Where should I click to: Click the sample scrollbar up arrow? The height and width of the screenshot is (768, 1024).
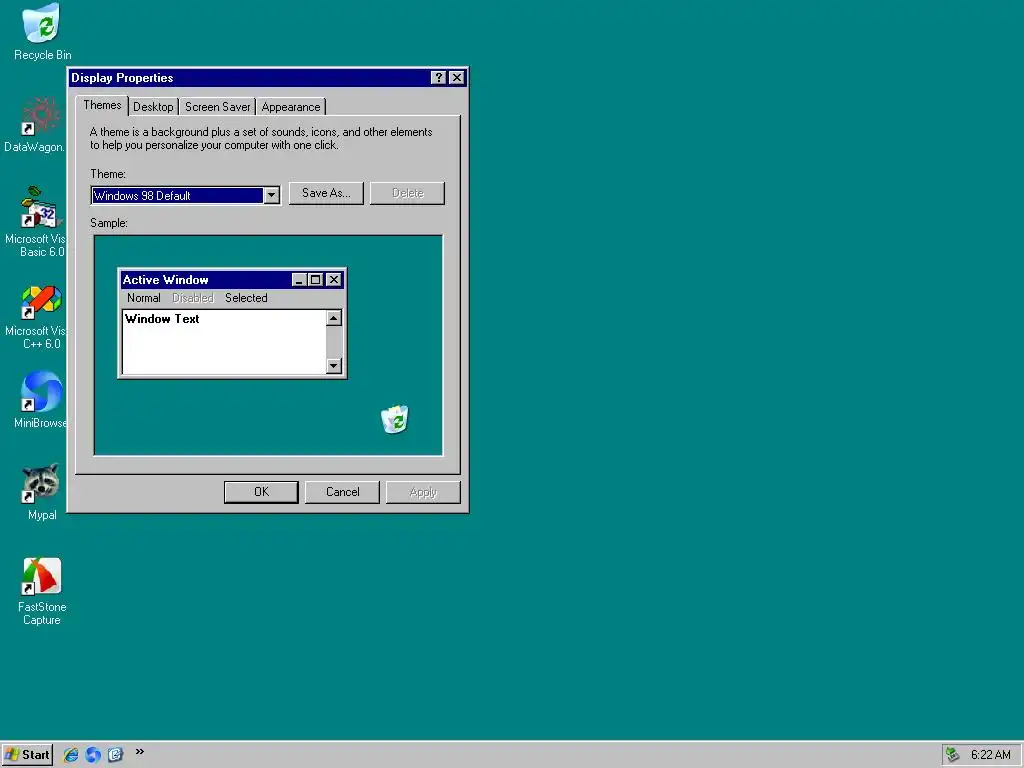pyautogui.click(x=334, y=318)
